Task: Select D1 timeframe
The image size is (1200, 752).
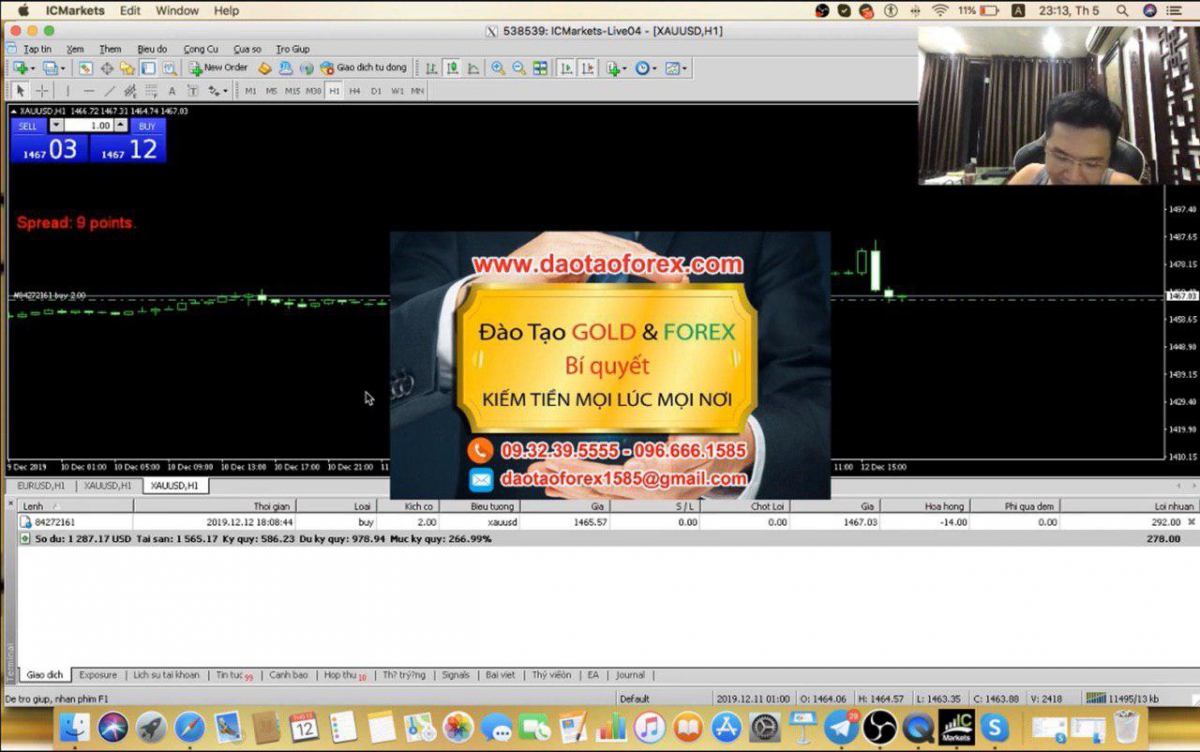Action: tap(376, 91)
